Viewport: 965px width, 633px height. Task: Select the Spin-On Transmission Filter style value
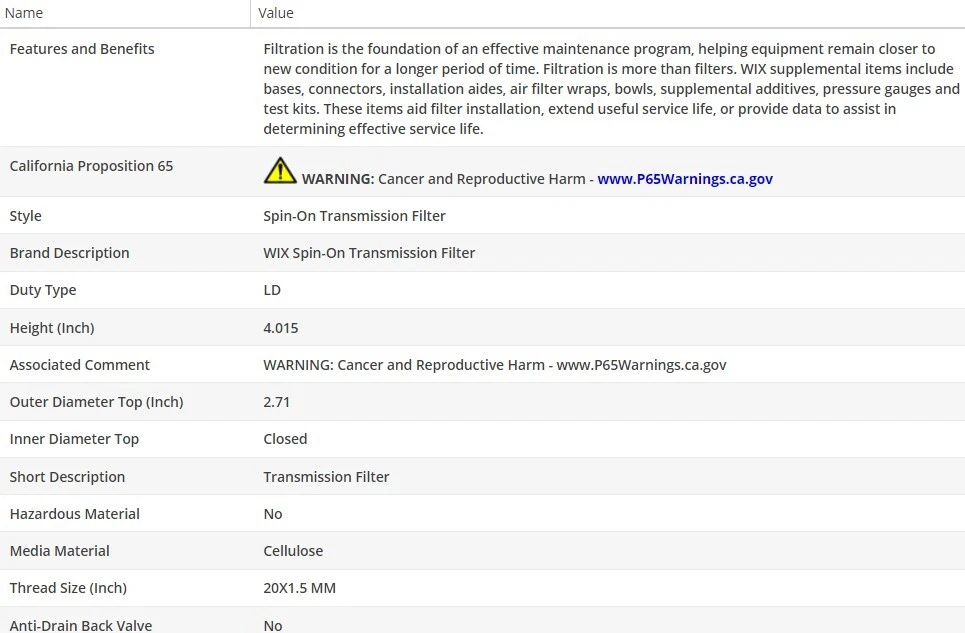[354, 216]
